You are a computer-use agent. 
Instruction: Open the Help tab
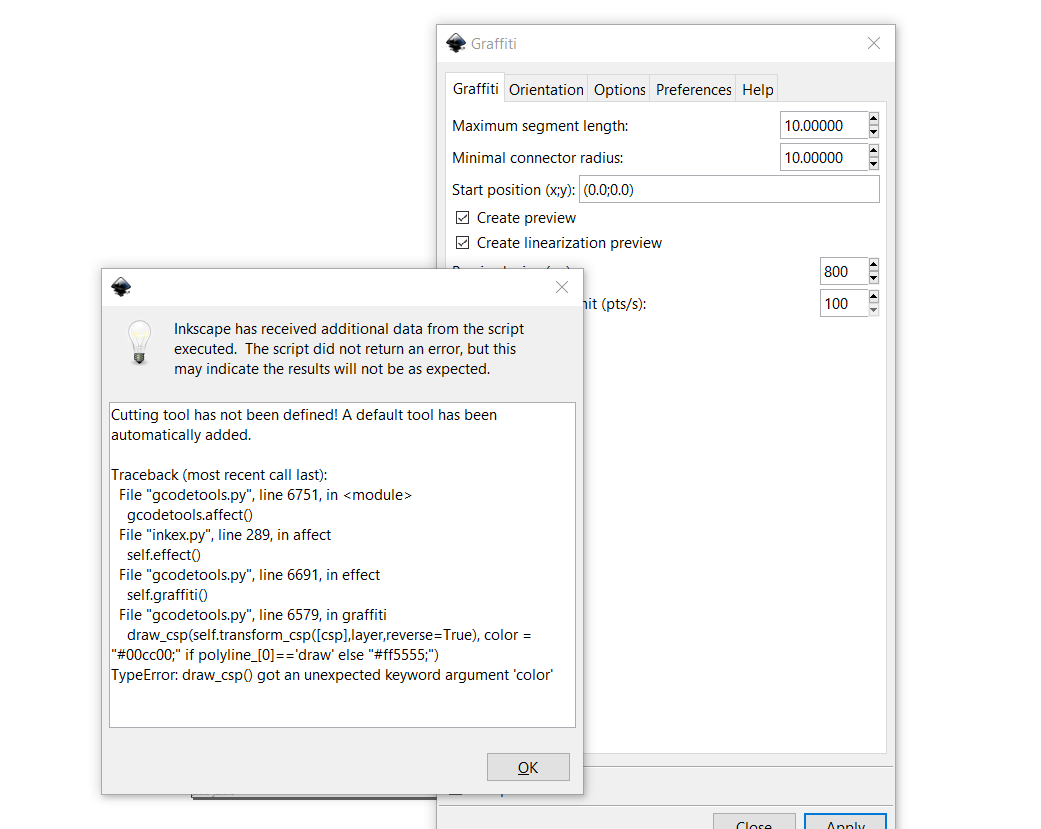click(758, 90)
